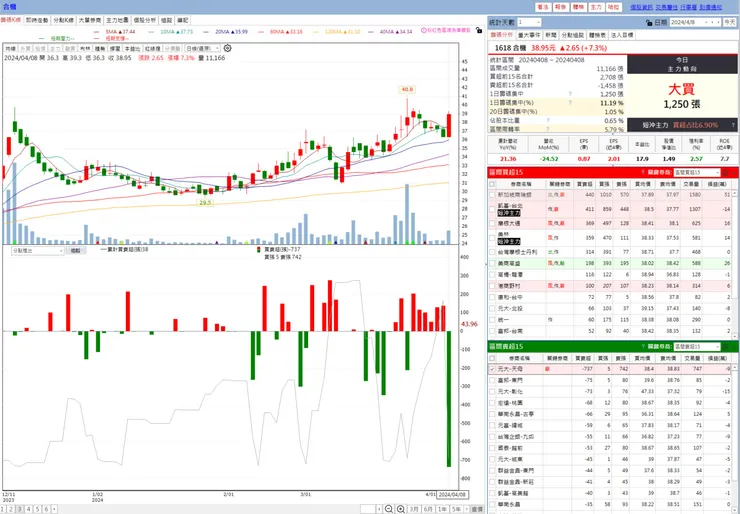740x514 pixels.
Task: Uncheck the 元大-天母 row checkbox
Action: click(492, 369)
